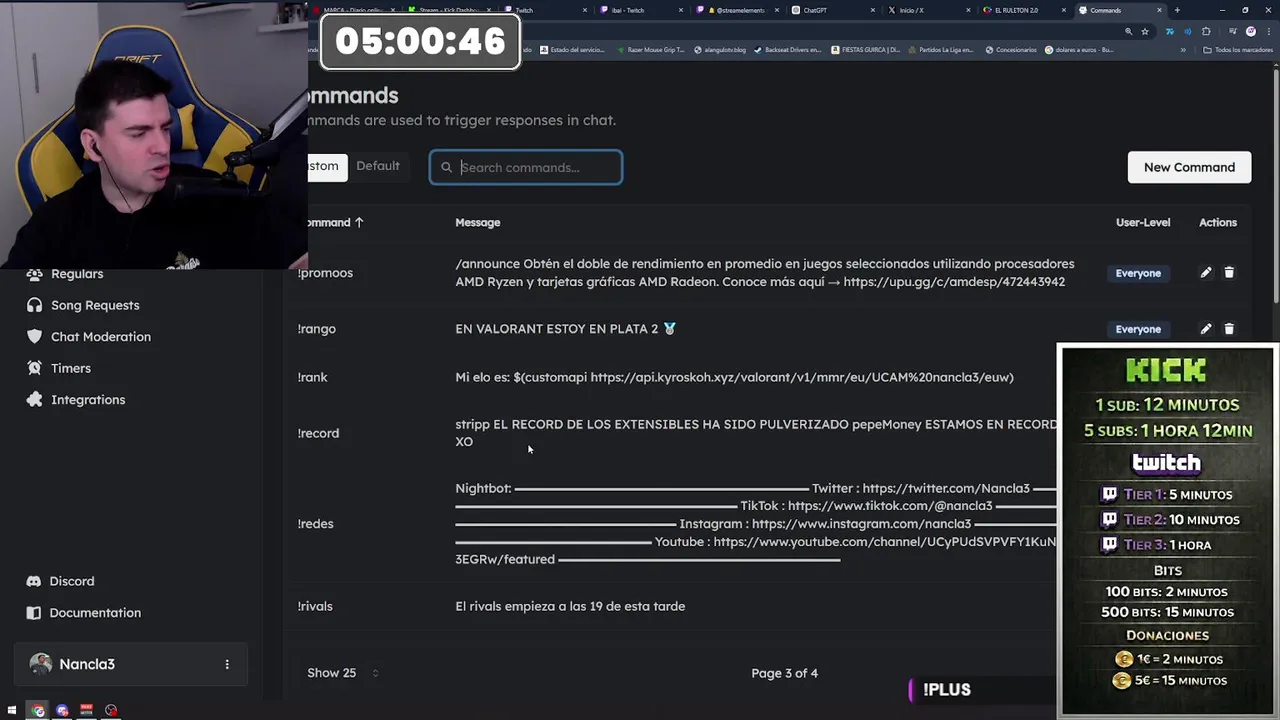Open Documentation in the sidebar
Screen dimensions: 1280x720
point(84,613)
